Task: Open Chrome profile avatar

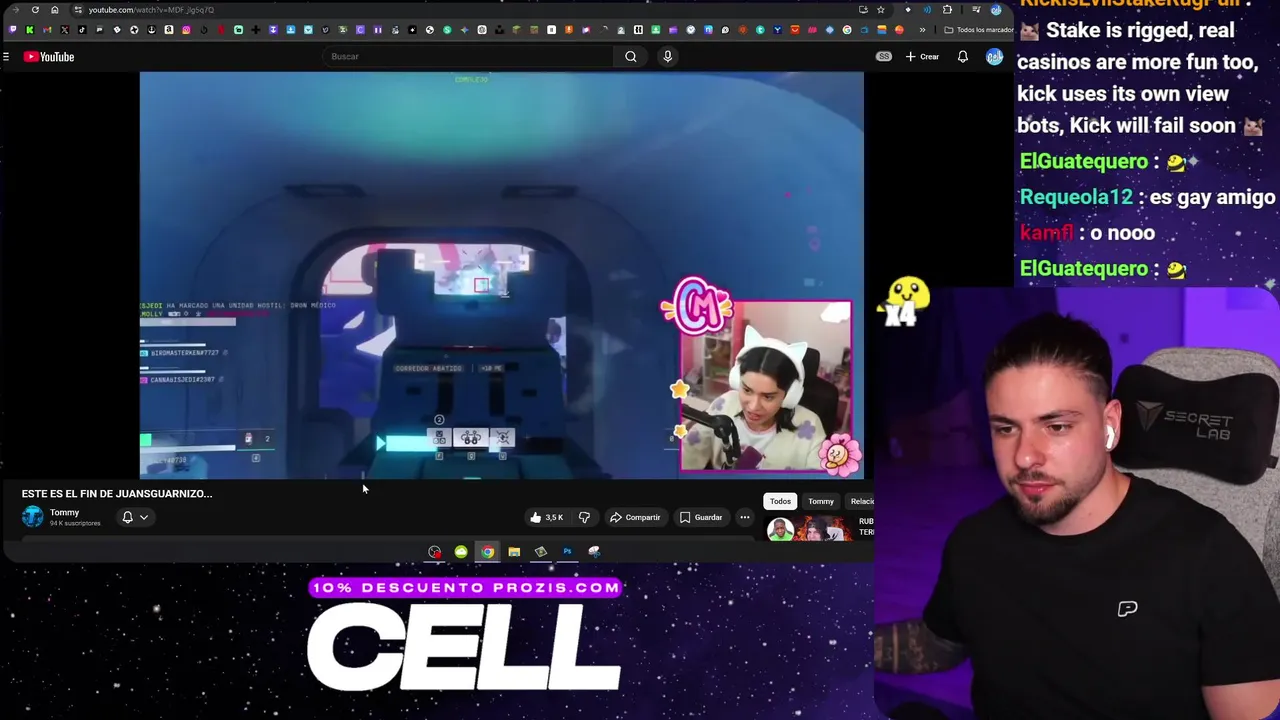Action: pyautogui.click(x=996, y=10)
